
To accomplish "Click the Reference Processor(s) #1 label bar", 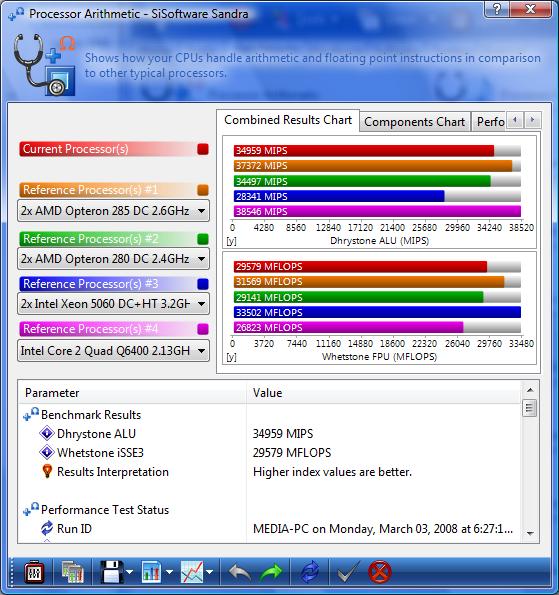I will click(x=107, y=190).
